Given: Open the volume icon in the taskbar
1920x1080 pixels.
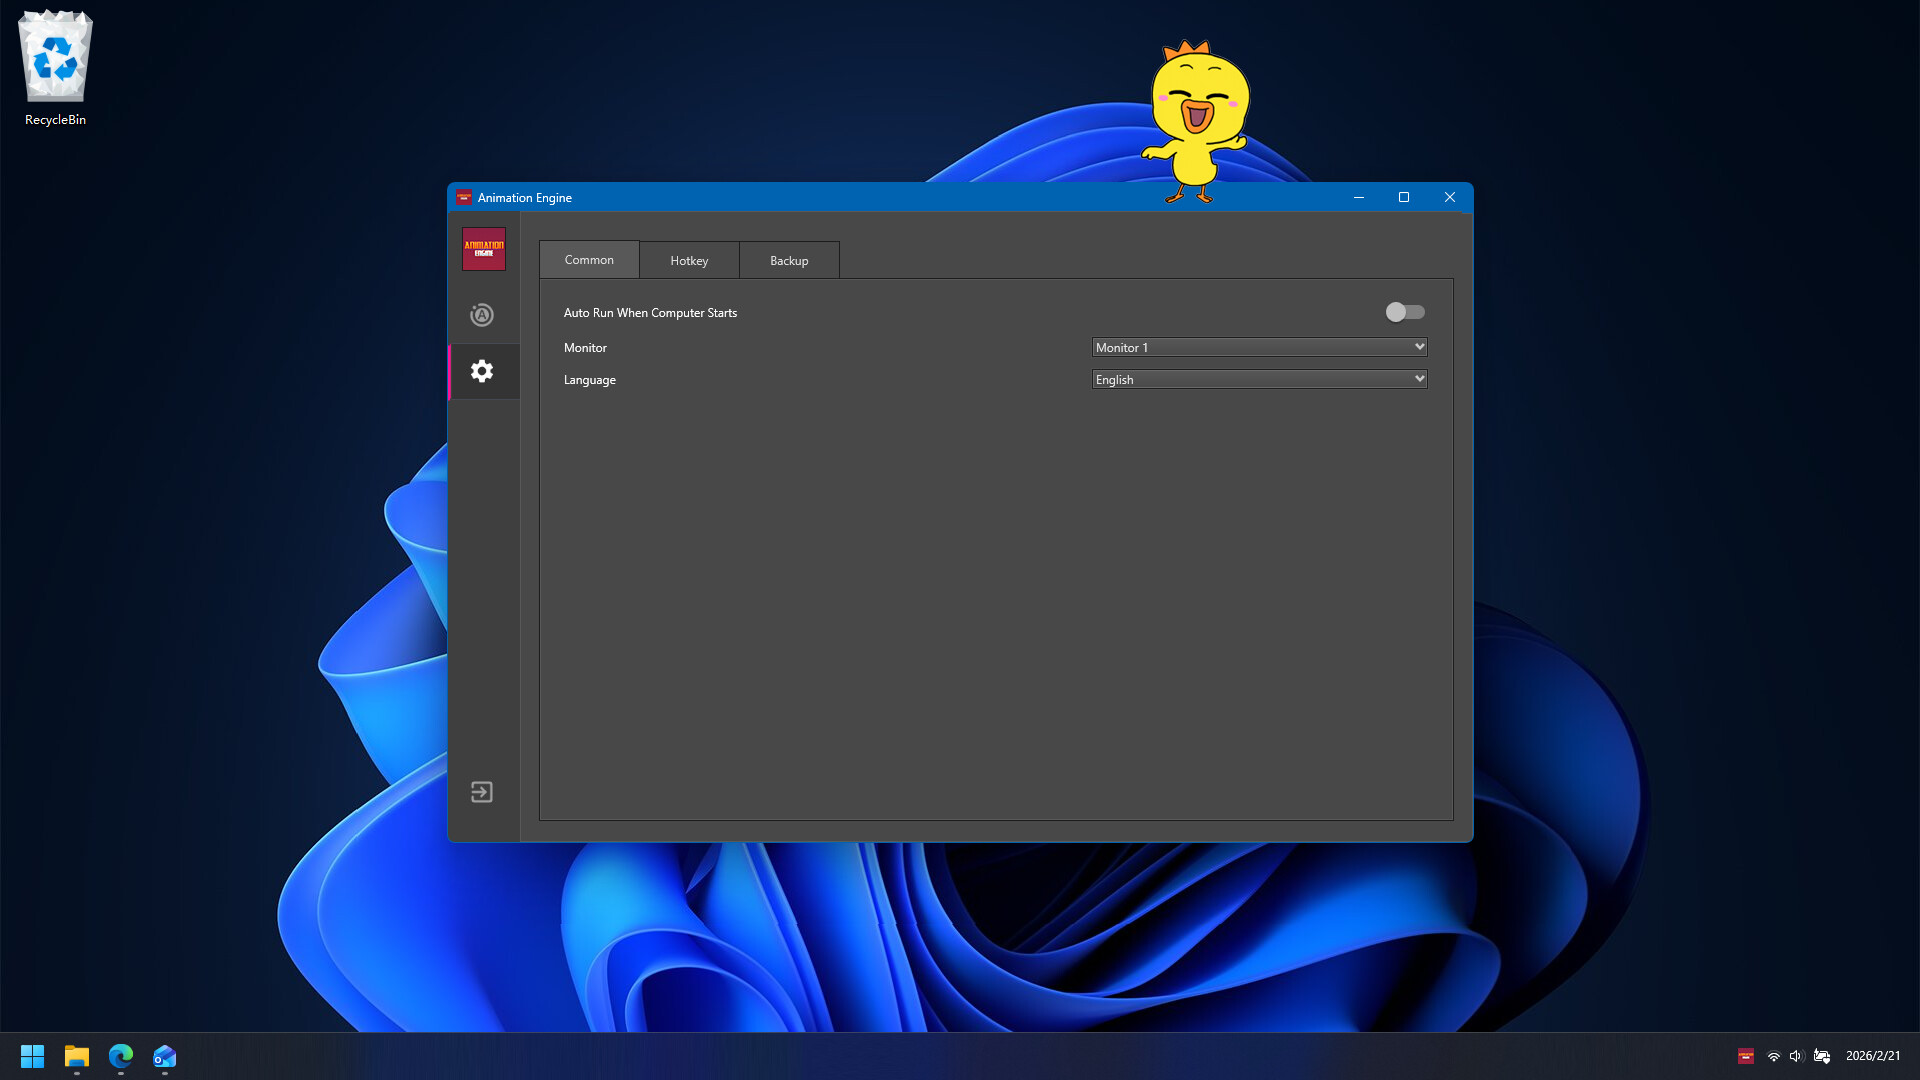Looking at the screenshot, I should point(1795,1056).
